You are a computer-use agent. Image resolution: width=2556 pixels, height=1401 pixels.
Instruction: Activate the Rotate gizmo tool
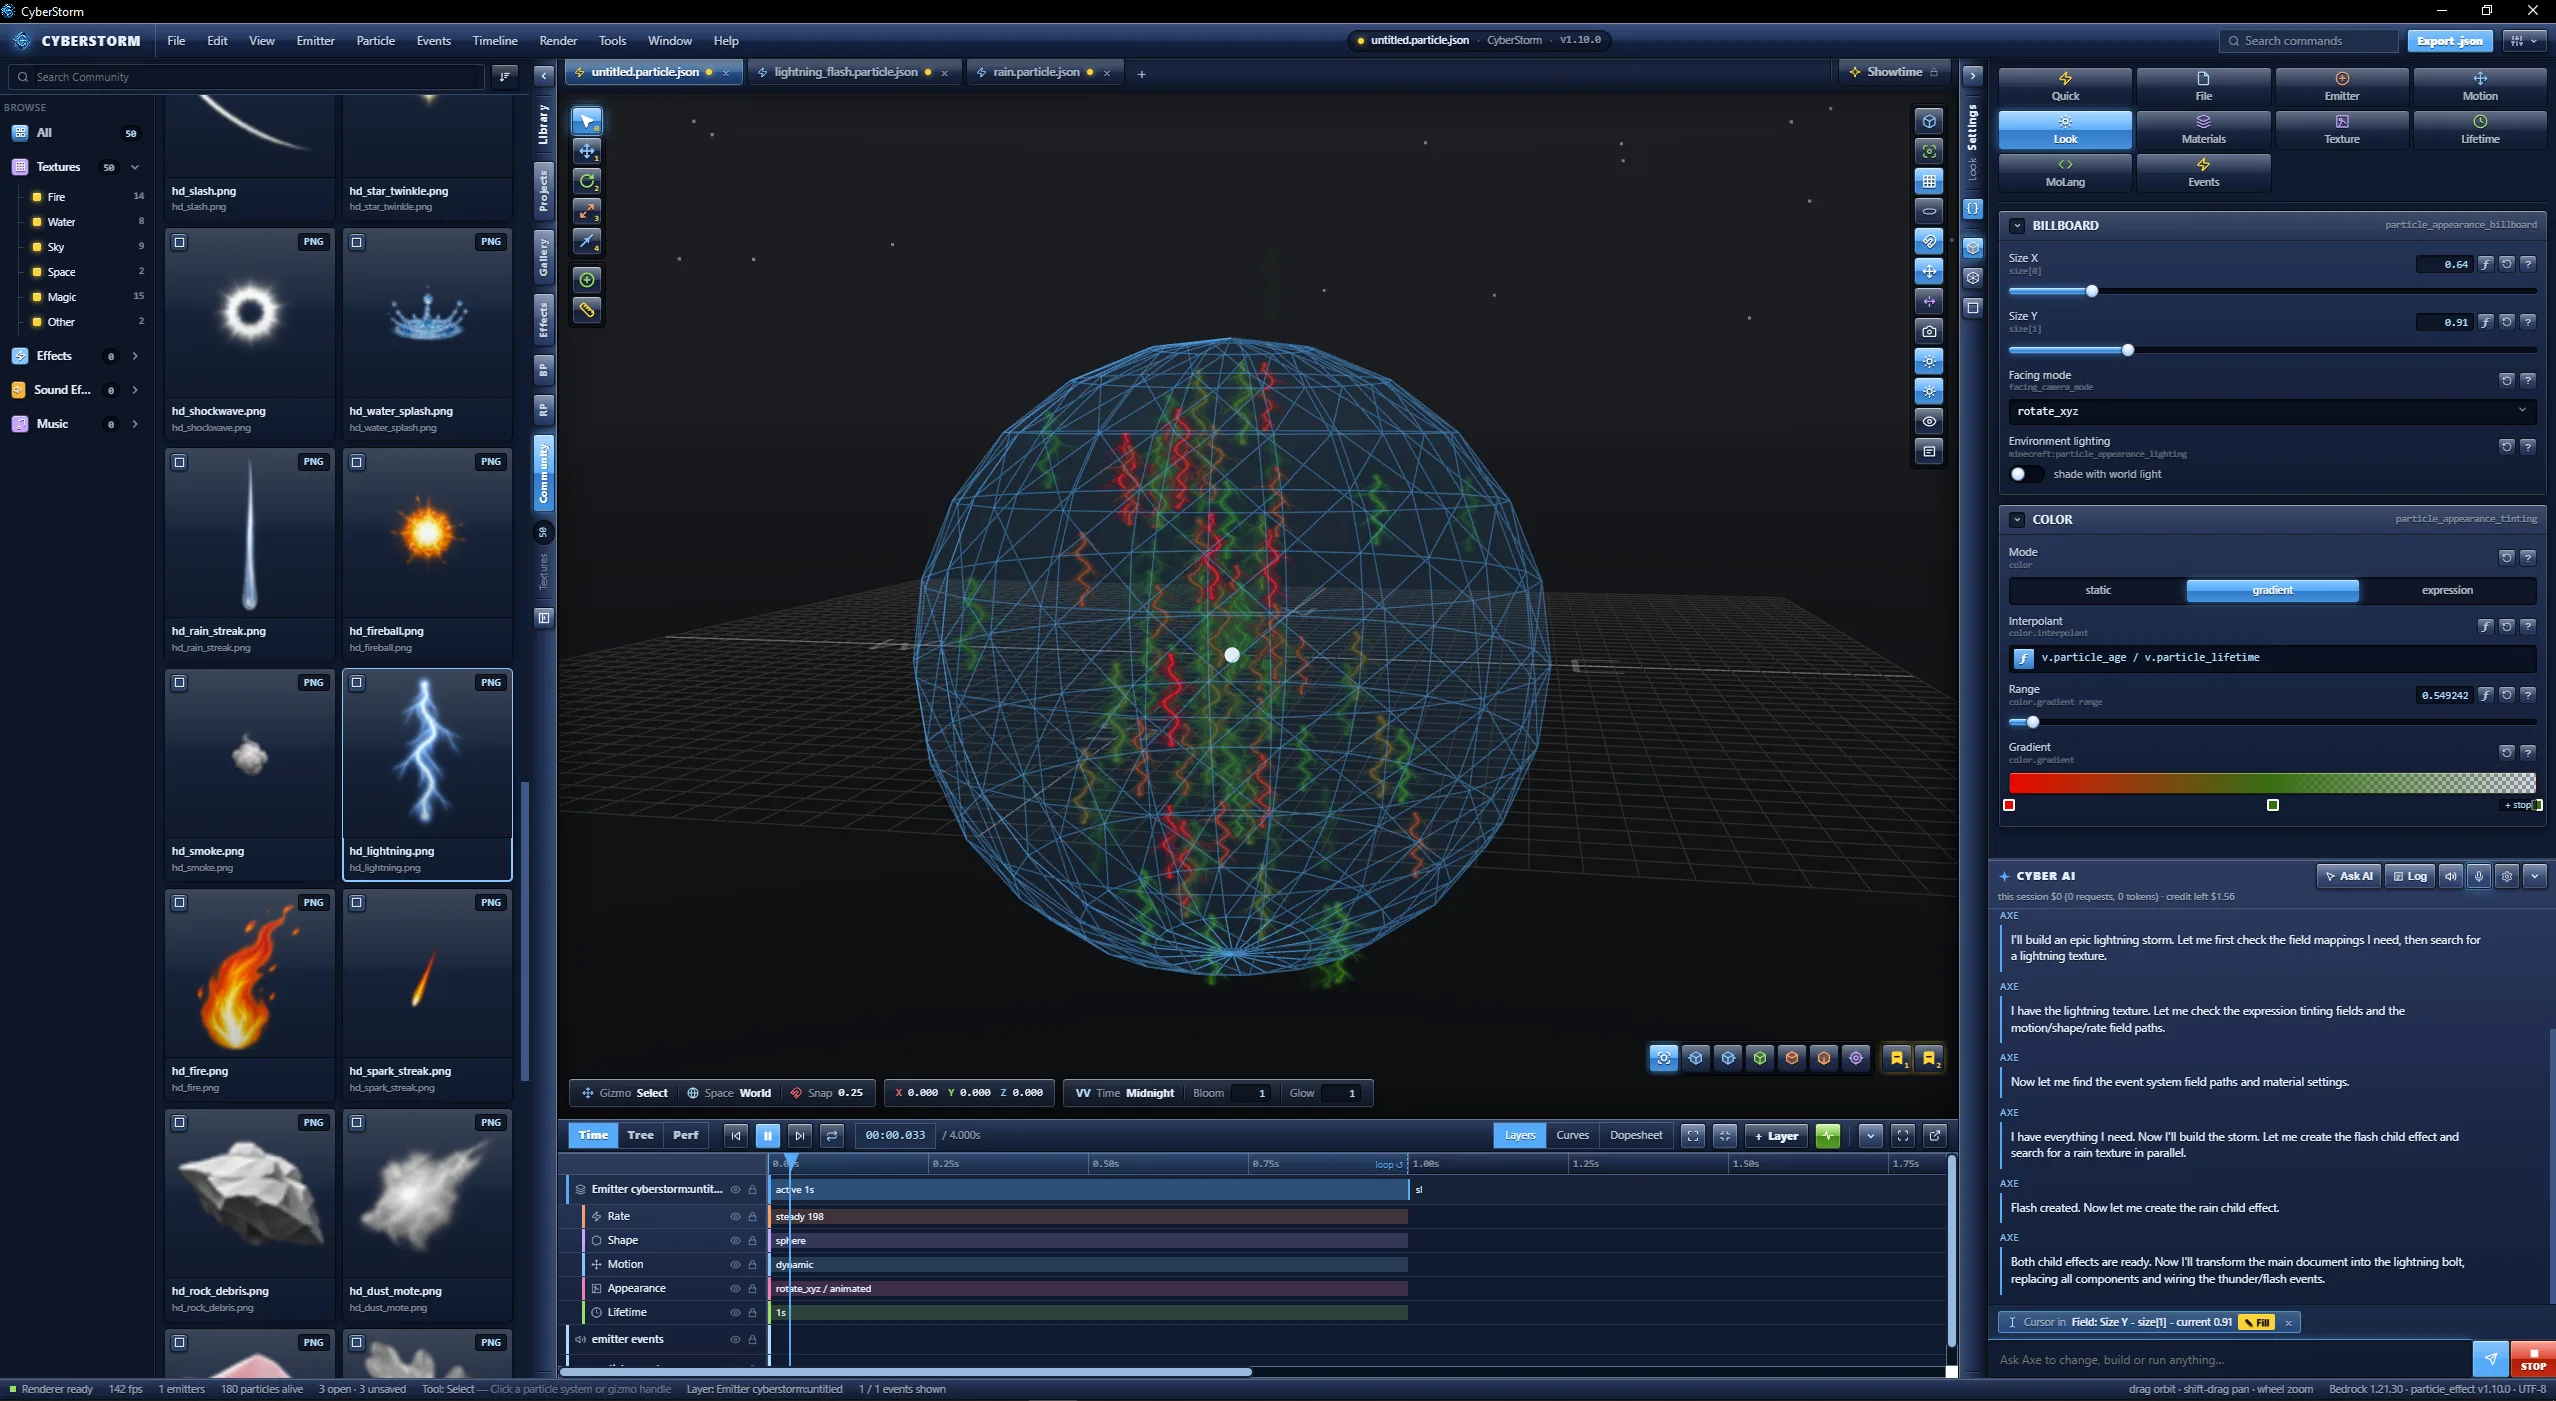[587, 181]
